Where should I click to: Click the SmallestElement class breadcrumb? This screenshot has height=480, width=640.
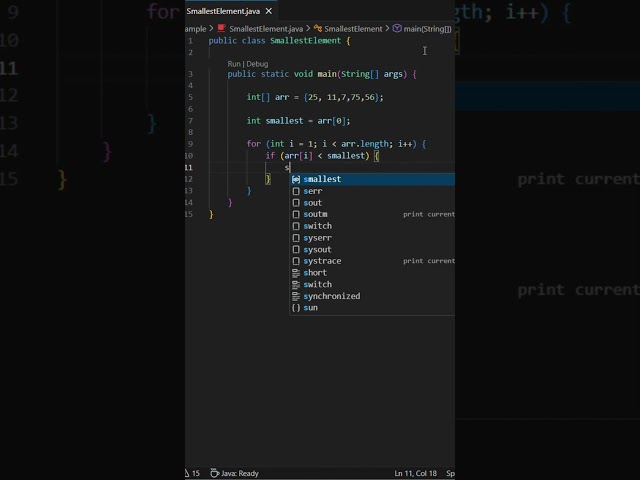pos(353,29)
